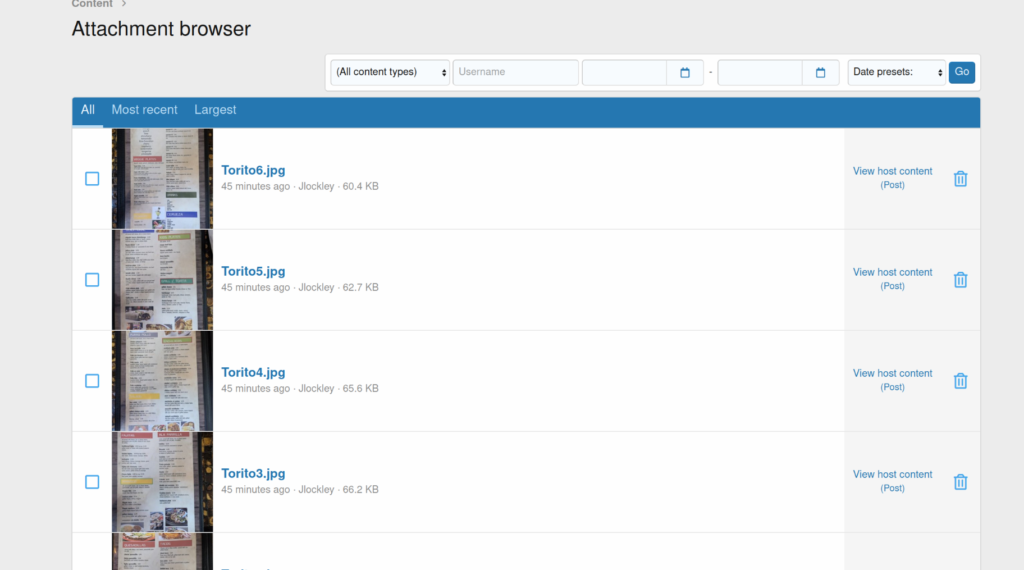Screen dimensions: 1024x570
Task: Open the start date calendar picker icon
Action: click(x=685, y=73)
